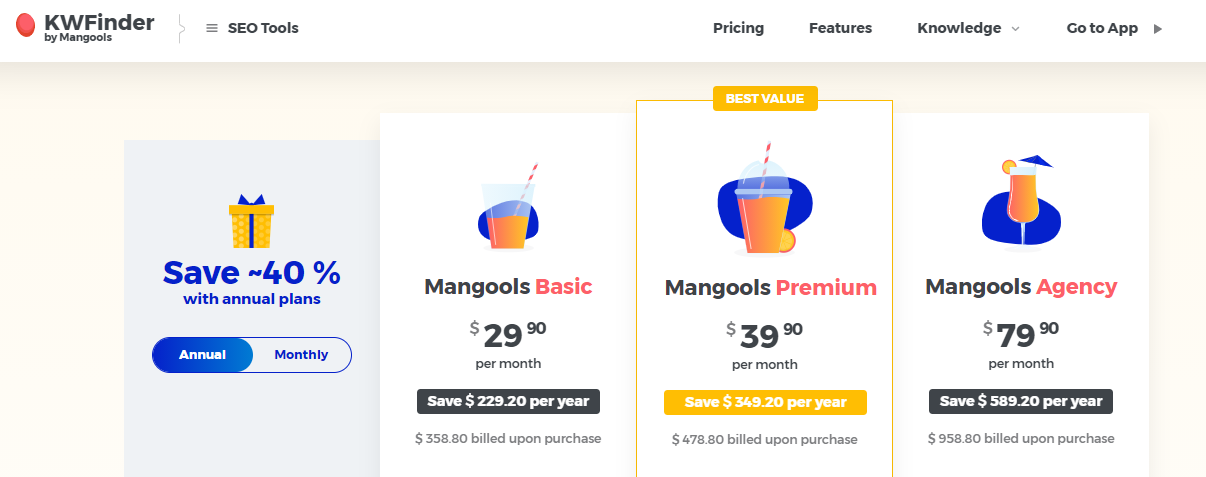Click the Mangools Basic drink illustration
This screenshot has width=1206, height=477.
pos(508,210)
